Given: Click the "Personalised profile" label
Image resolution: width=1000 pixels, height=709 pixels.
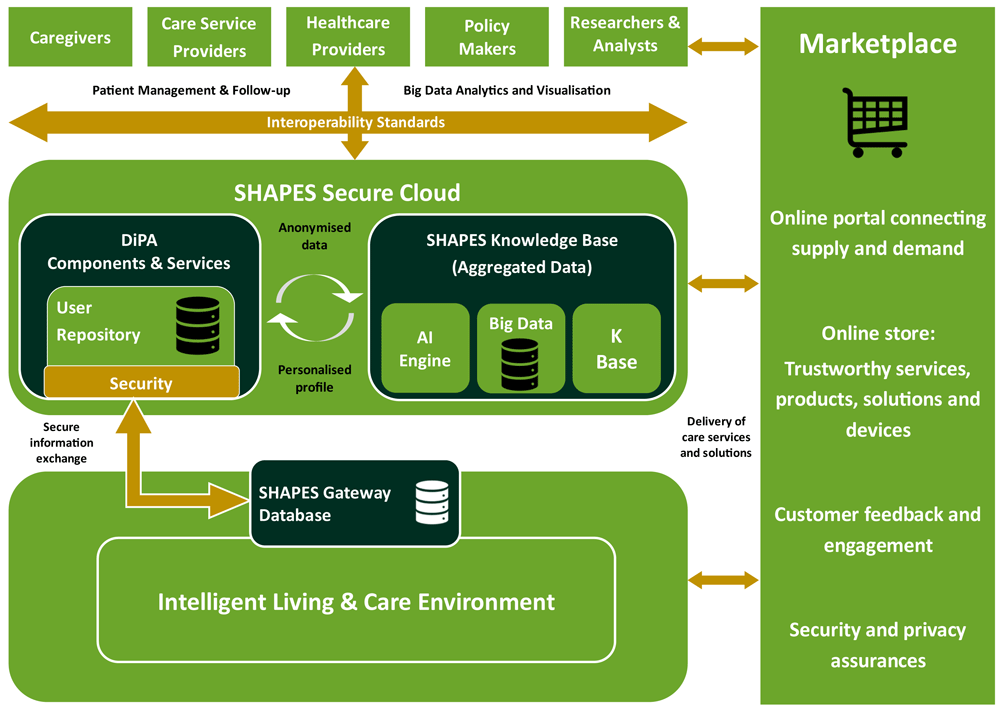Looking at the screenshot, I should point(314,378).
